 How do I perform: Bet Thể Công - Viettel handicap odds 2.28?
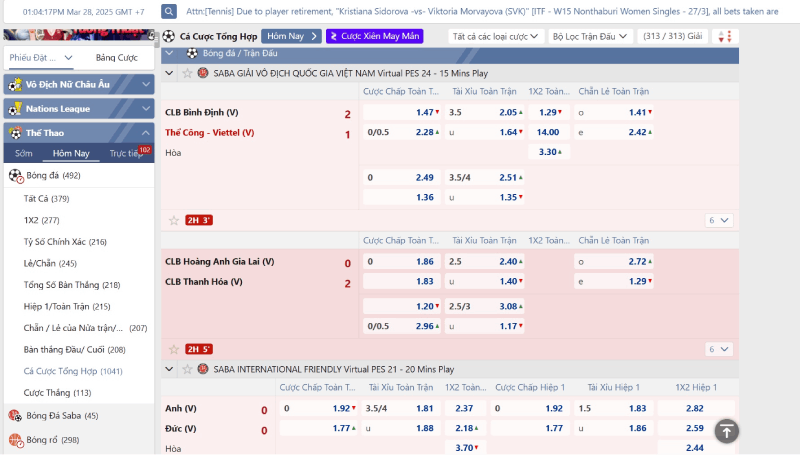402,132
